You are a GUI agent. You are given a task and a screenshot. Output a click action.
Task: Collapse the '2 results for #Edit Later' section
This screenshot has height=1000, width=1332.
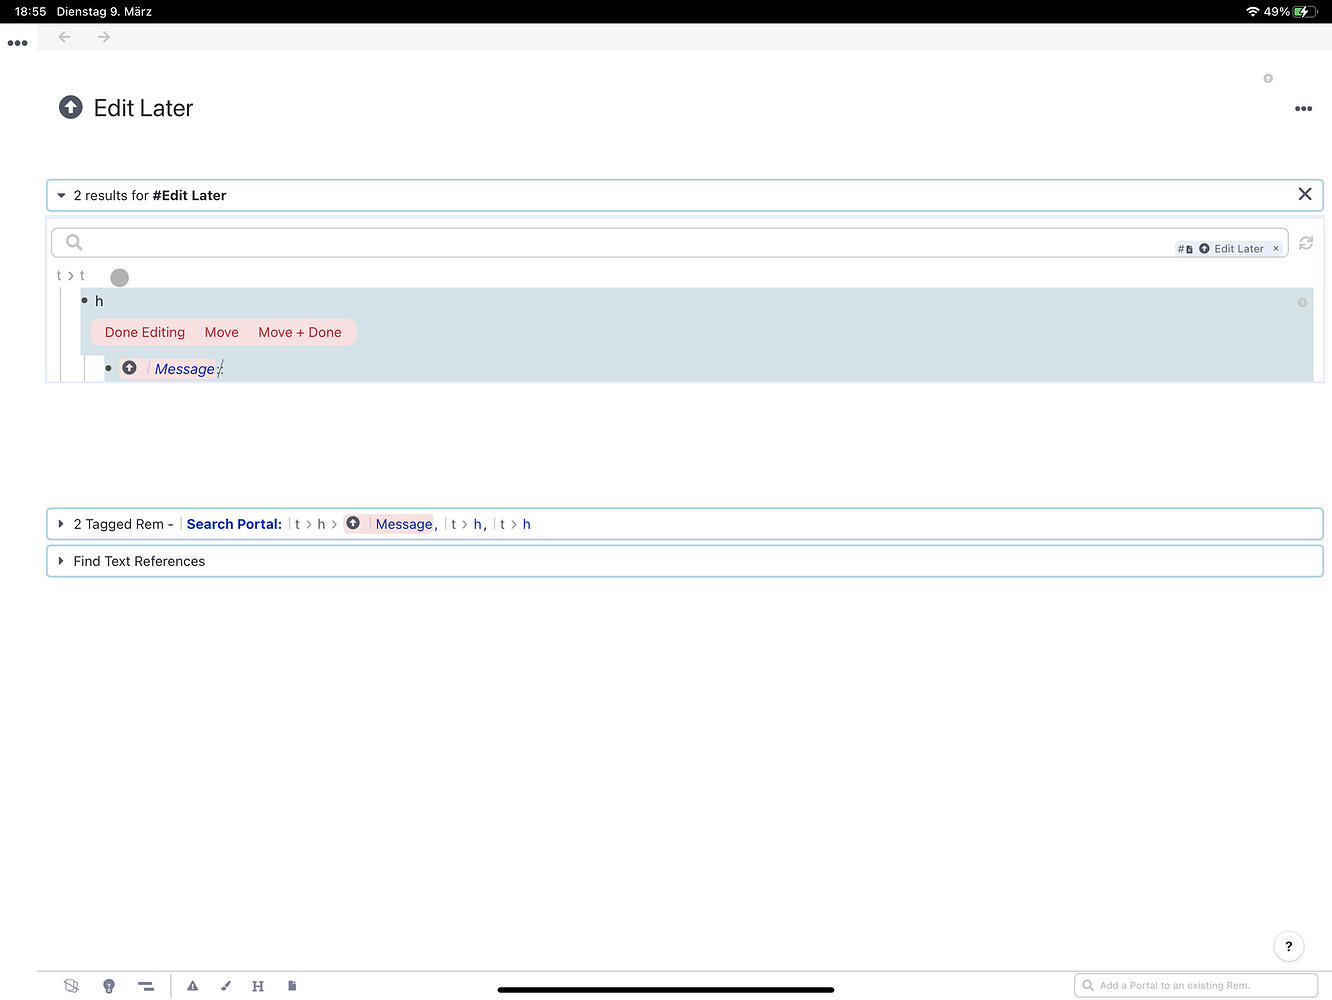click(61, 196)
